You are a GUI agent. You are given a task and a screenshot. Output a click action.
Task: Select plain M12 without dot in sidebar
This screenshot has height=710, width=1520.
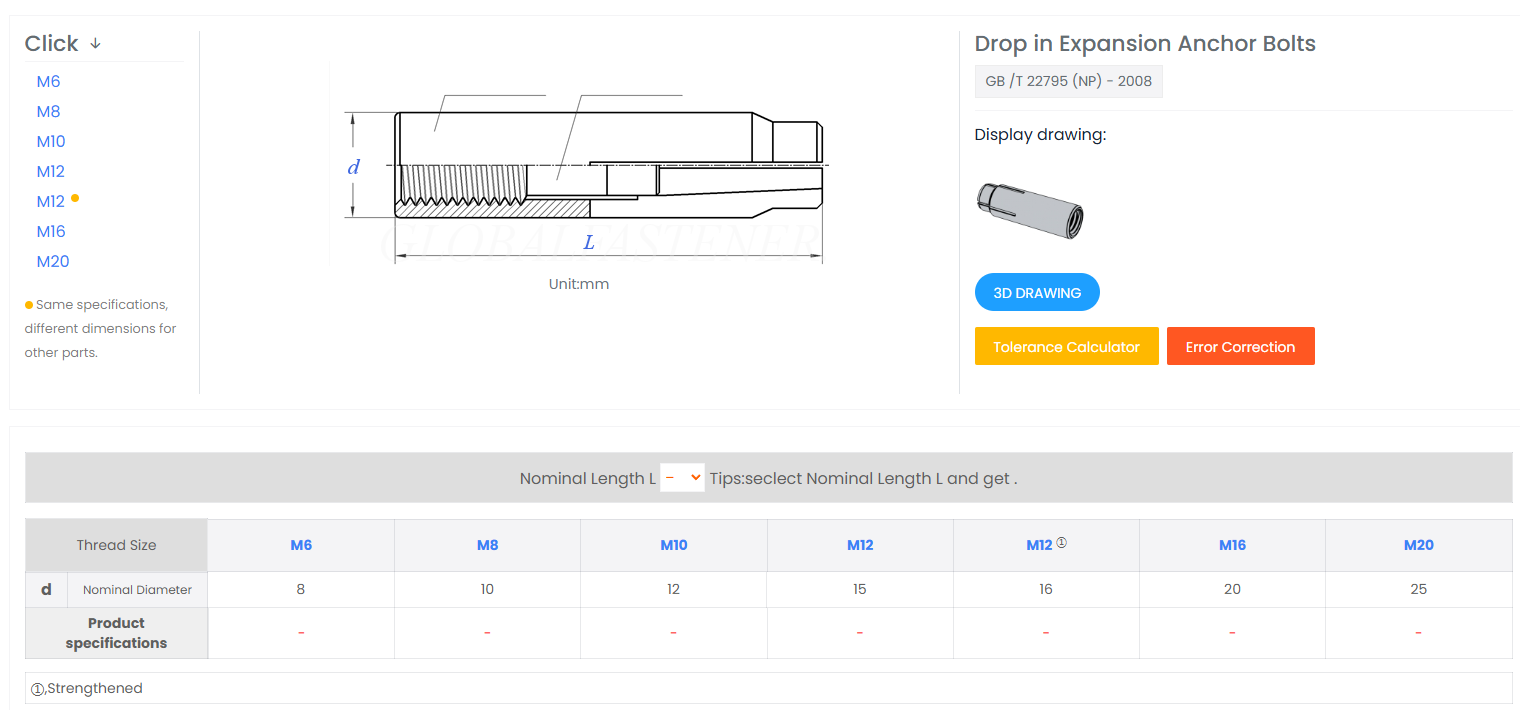[51, 172]
